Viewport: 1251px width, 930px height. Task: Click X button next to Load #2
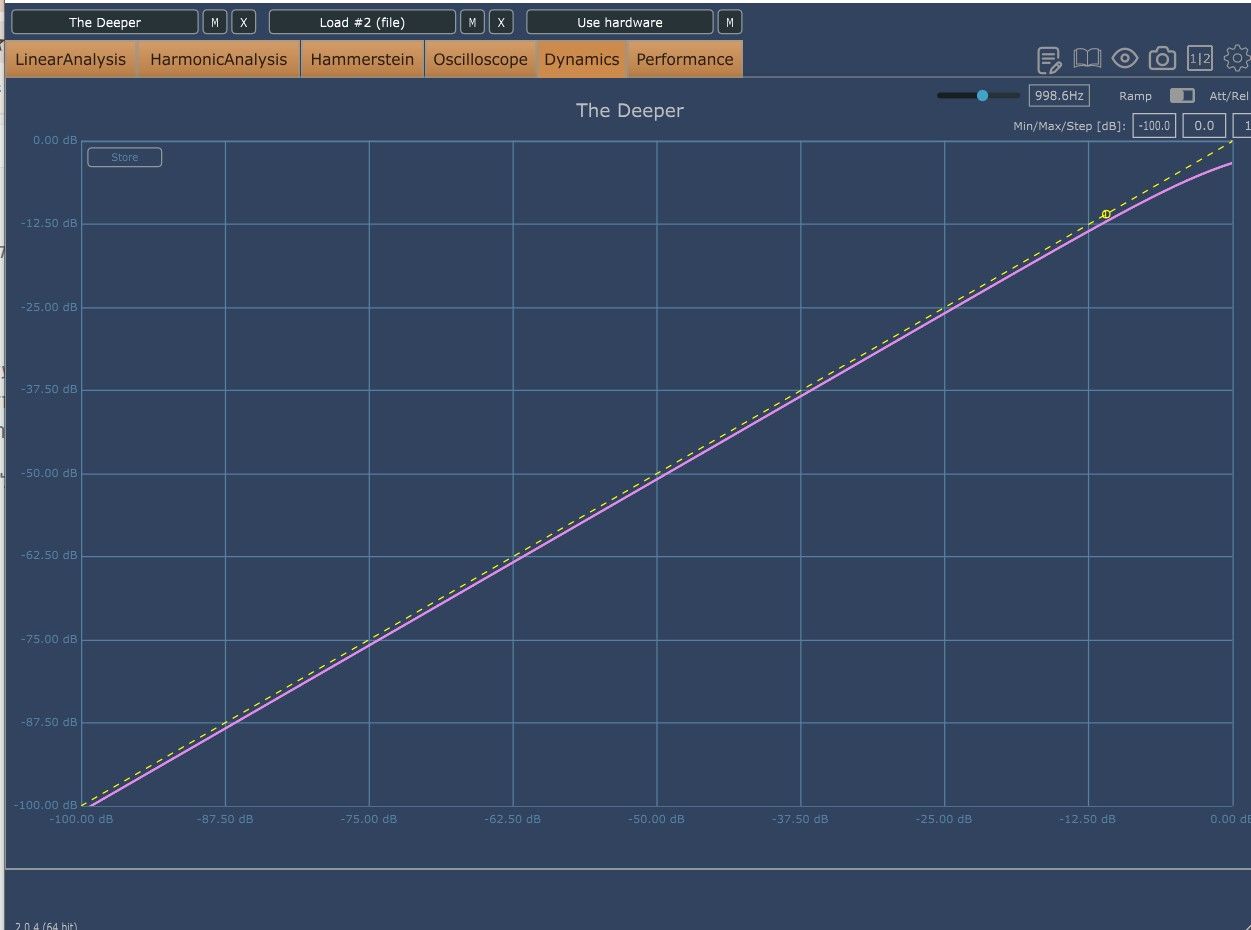tap(501, 22)
